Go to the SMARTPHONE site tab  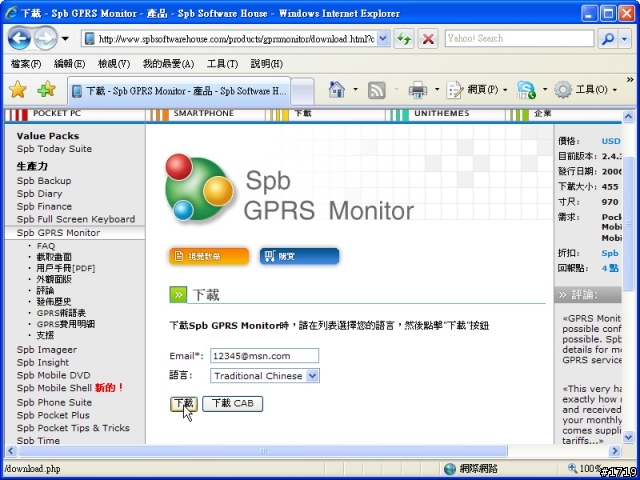(x=206, y=114)
